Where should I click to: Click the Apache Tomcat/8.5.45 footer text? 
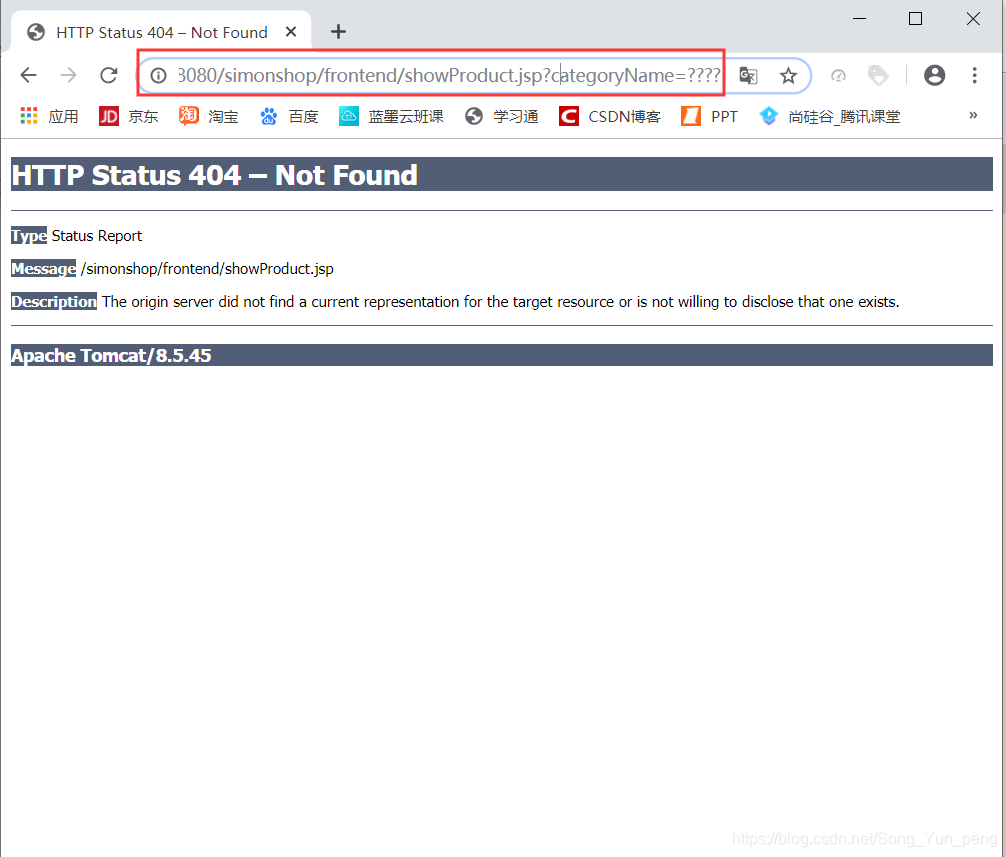(x=111, y=355)
